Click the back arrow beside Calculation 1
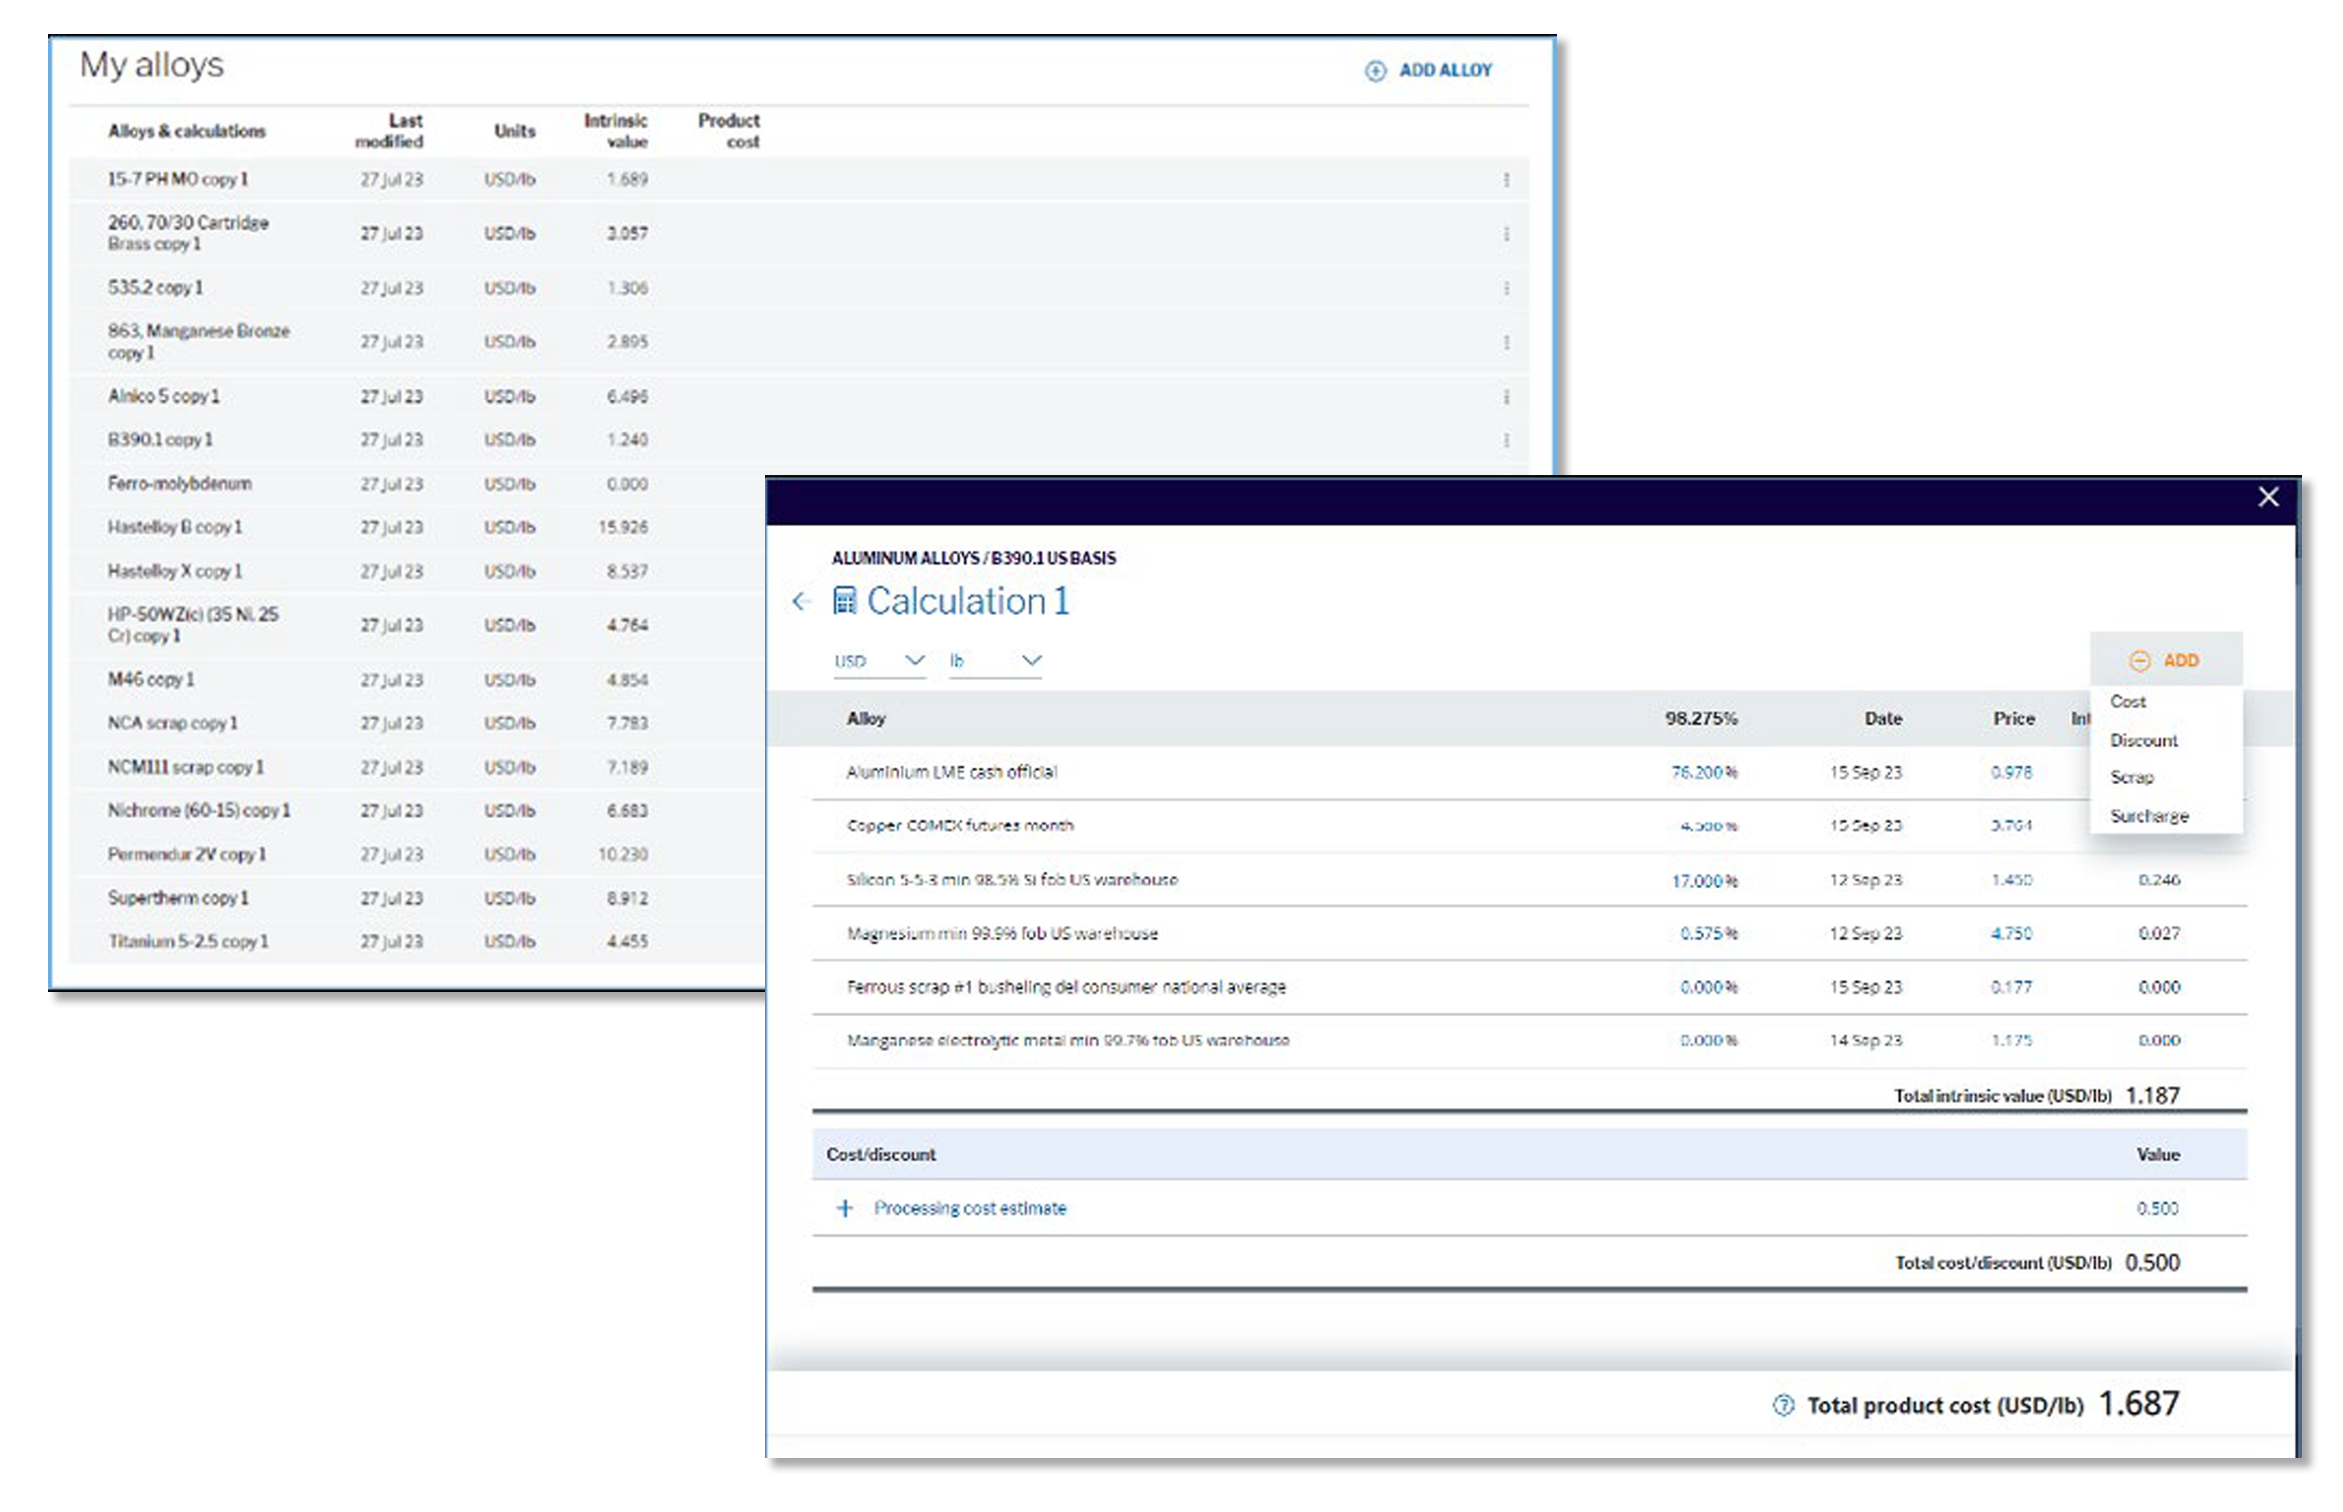2343x1512 pixels. (x=800, y=601)
